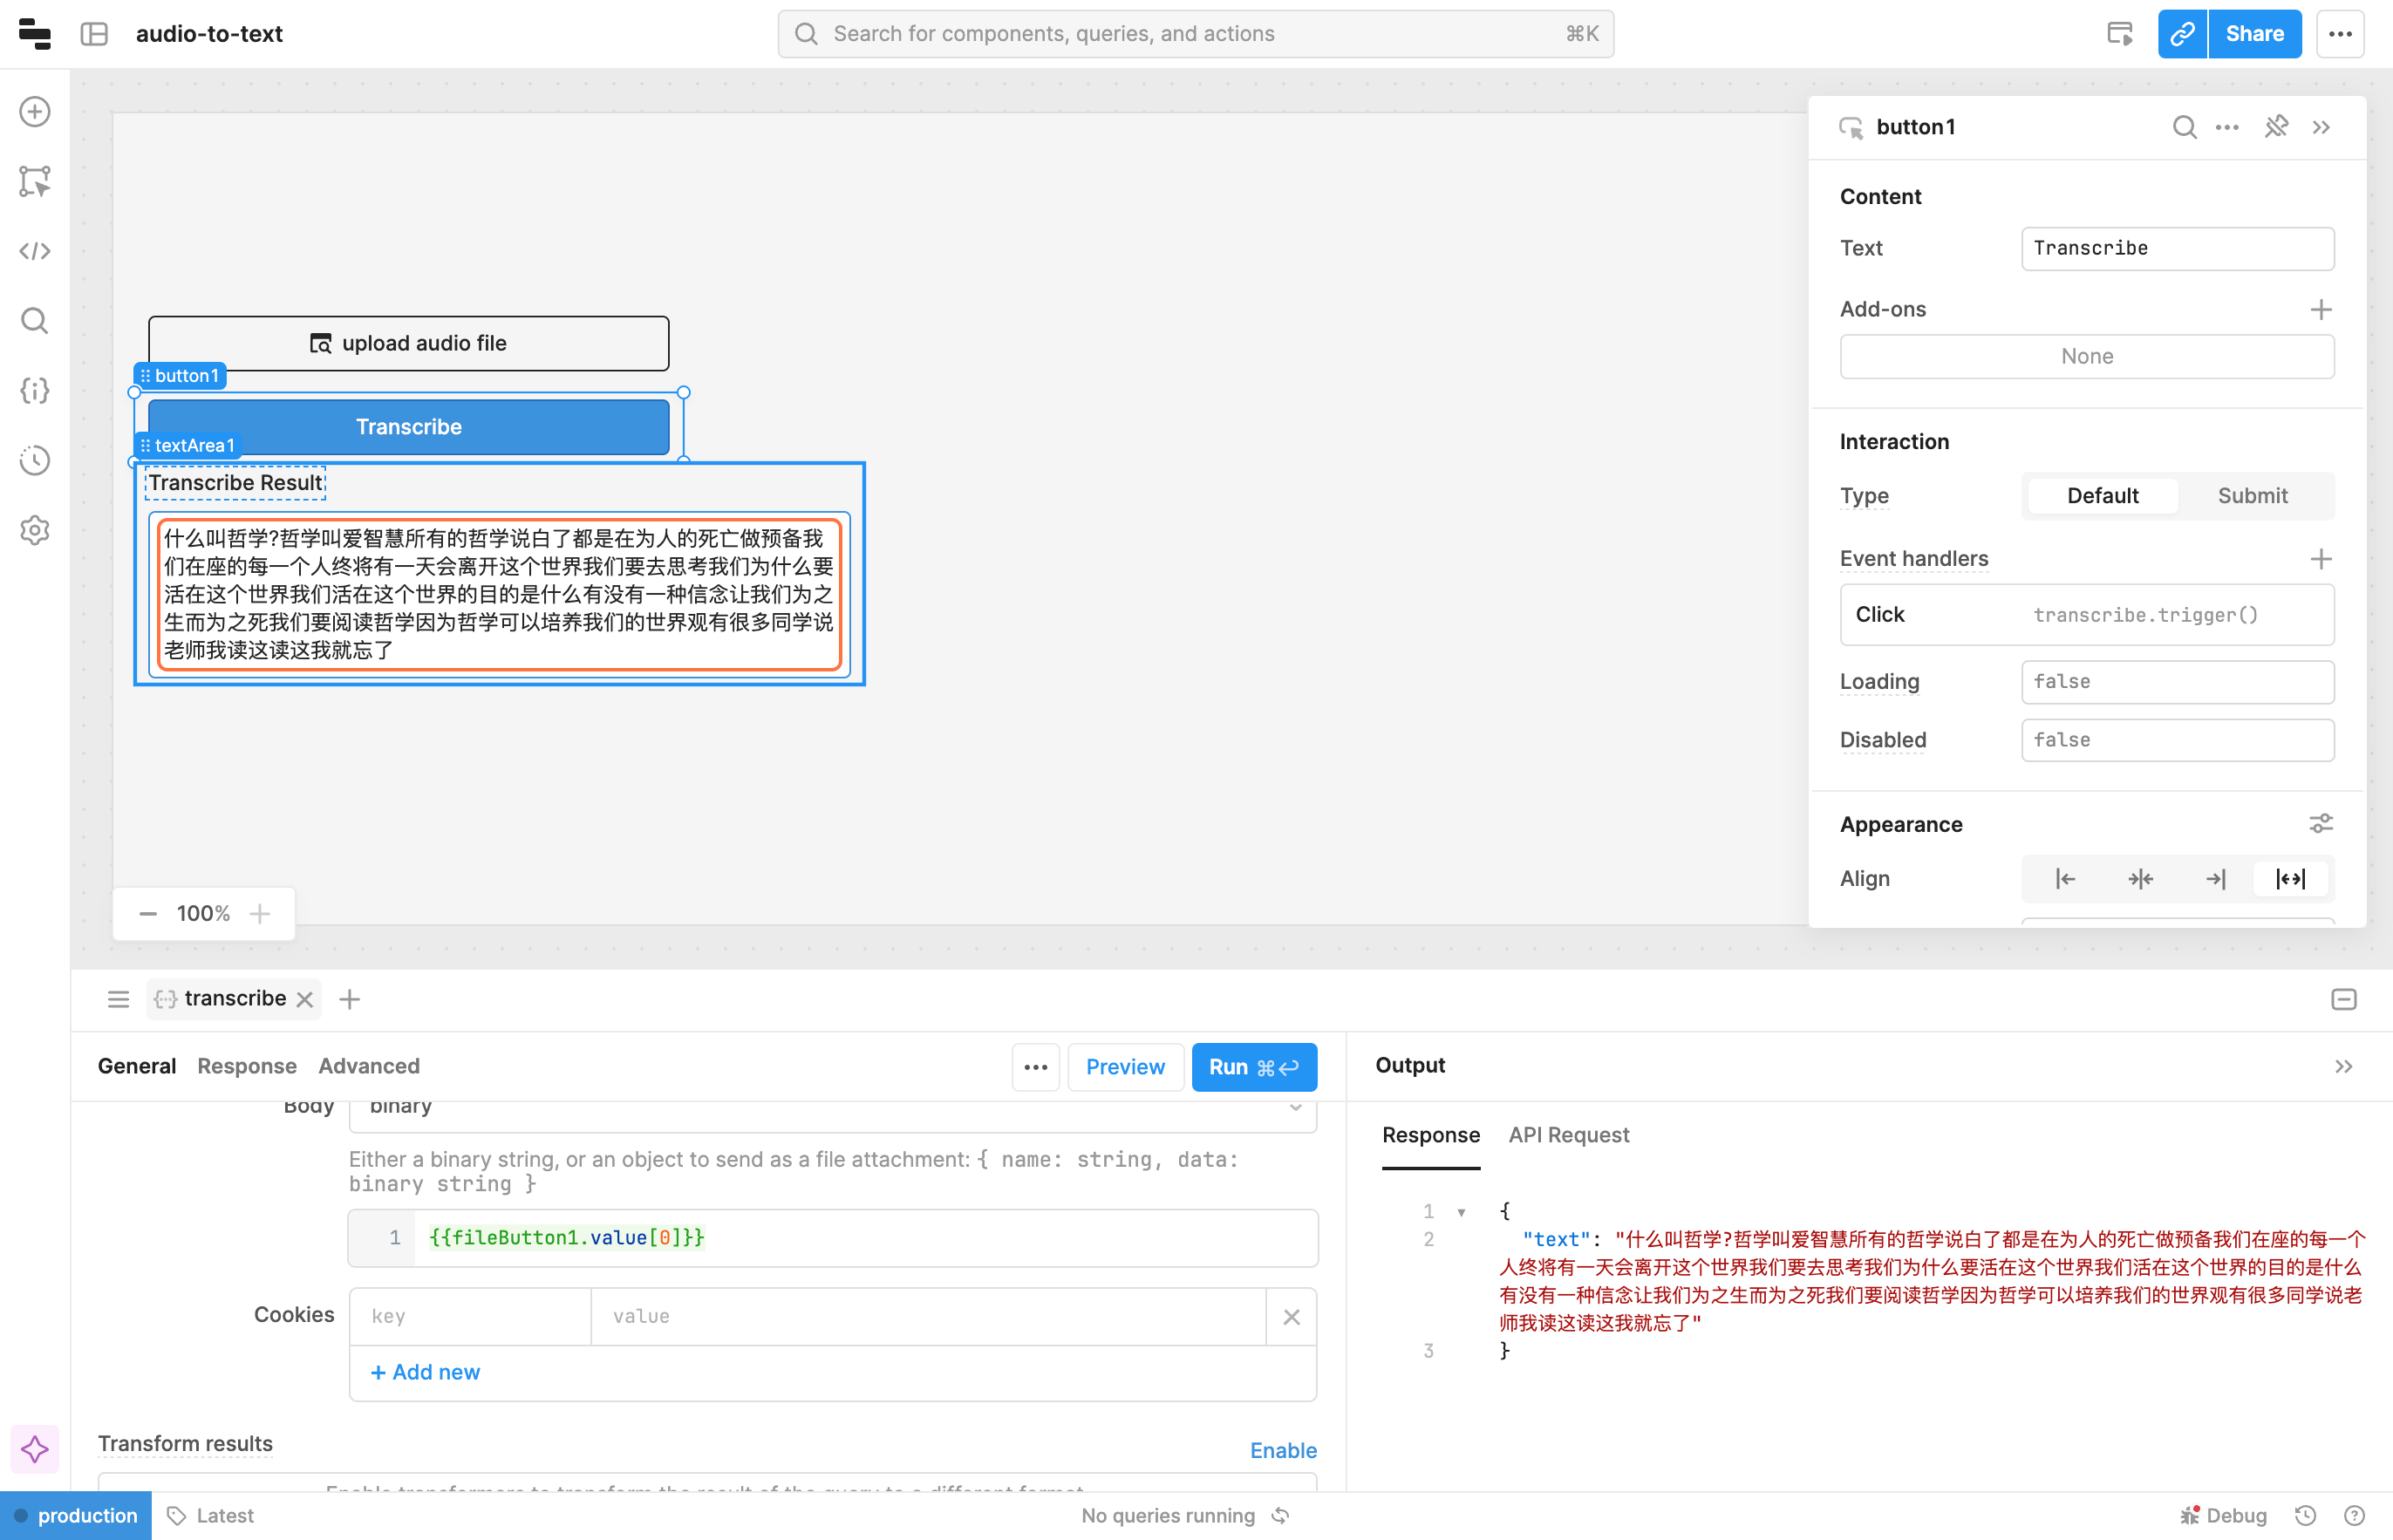Select the stretch alignment option
The width and height of the screenshot is (2393, 1540).
pyautogui.click(x=2290, y=879)
